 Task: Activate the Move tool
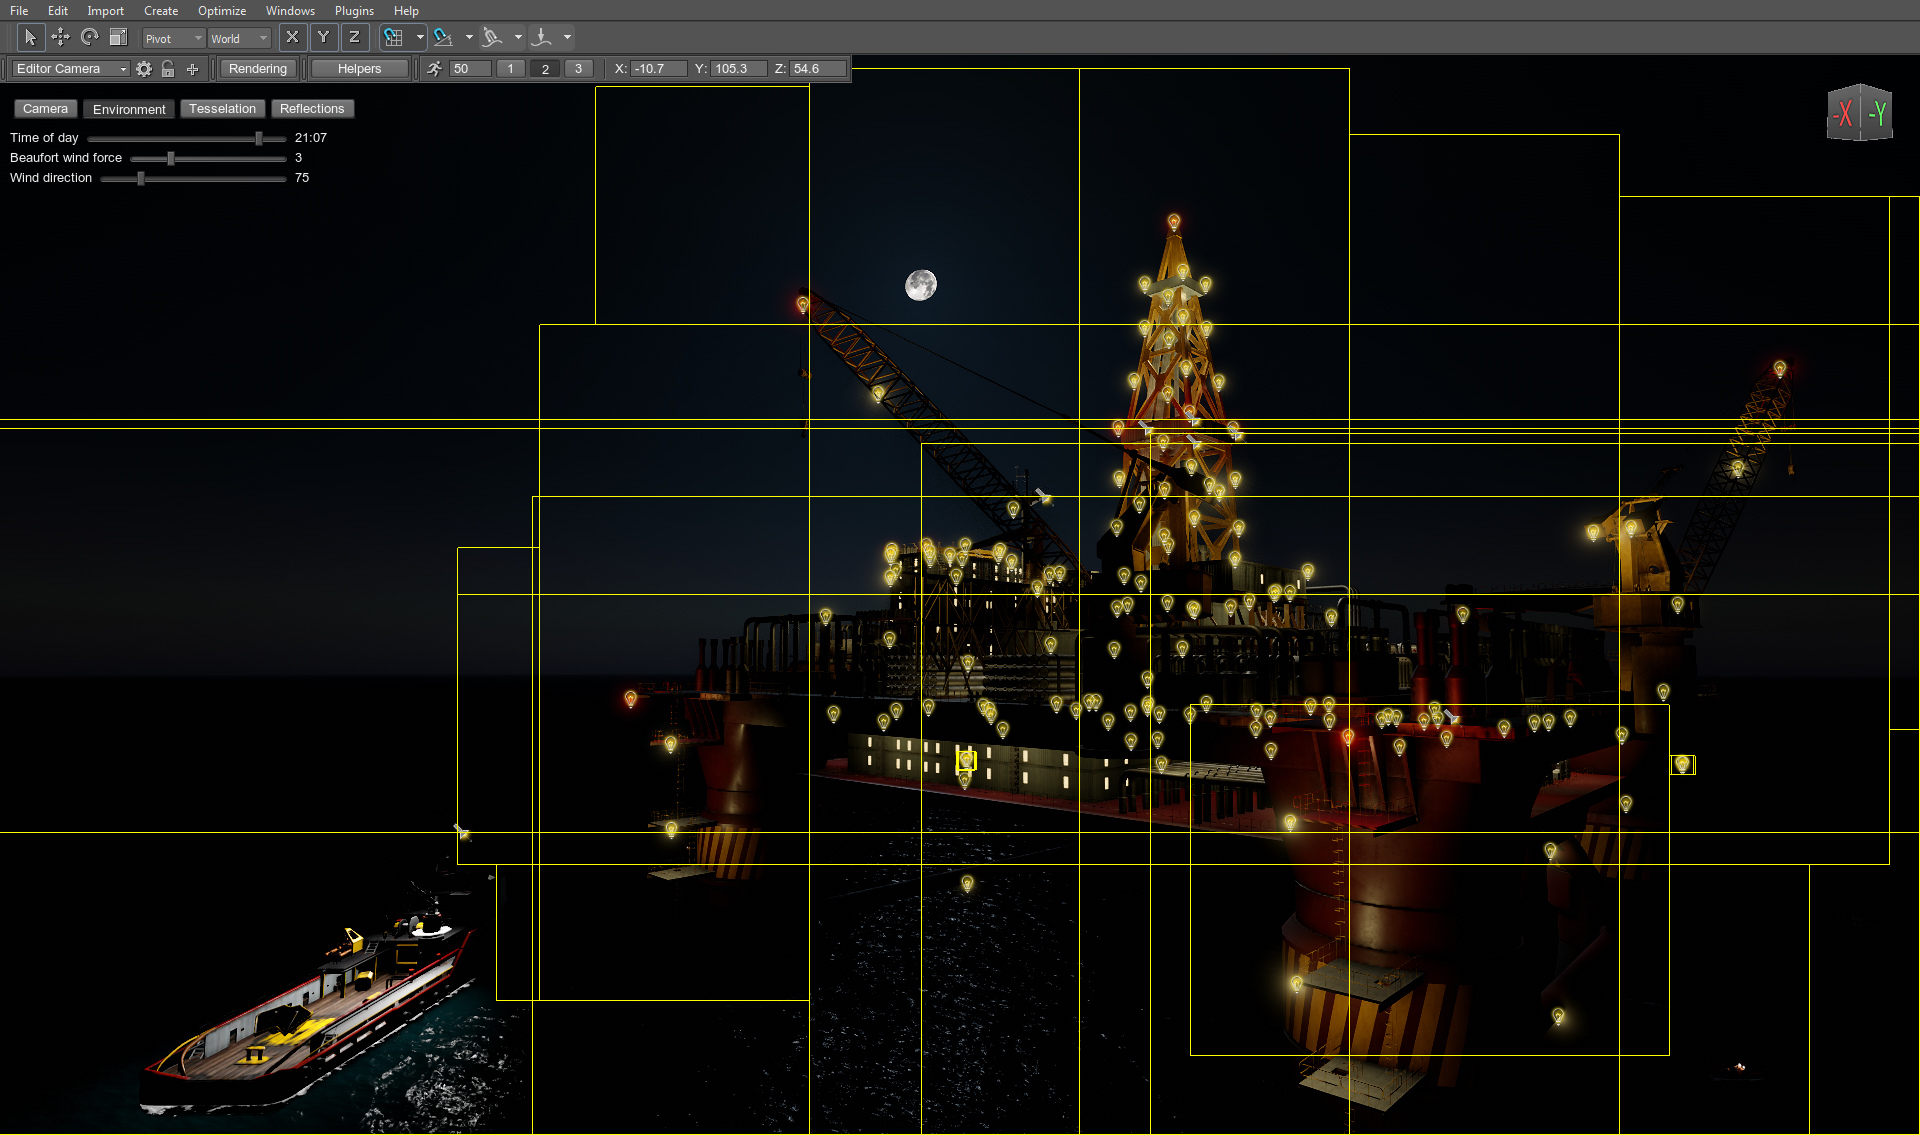tap(61, 37)
